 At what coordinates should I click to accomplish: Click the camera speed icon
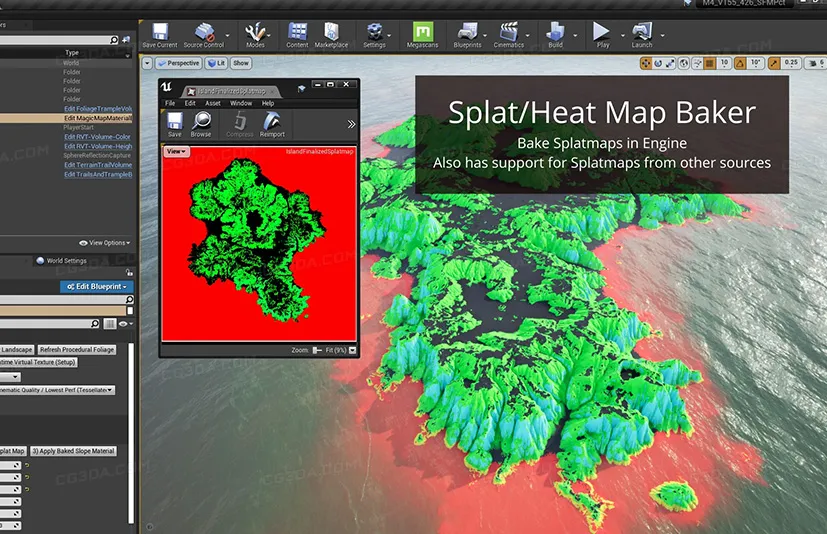point(813,63)
